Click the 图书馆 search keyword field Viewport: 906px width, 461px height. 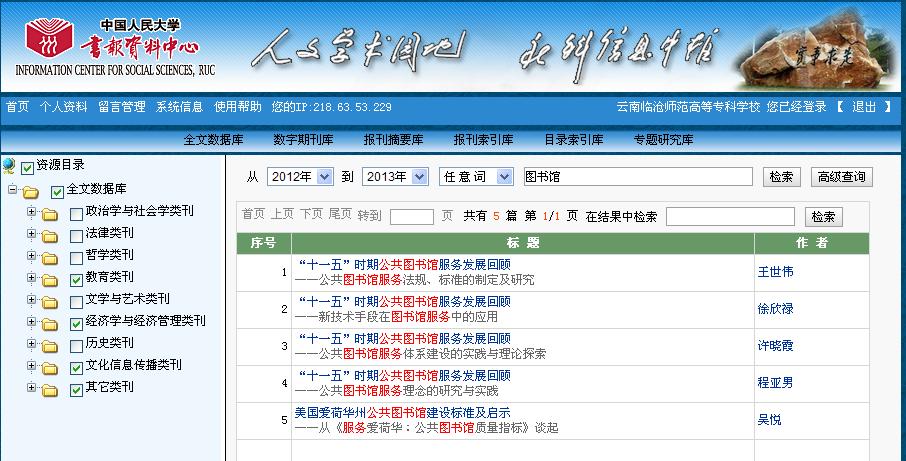[x=637, y=177]
